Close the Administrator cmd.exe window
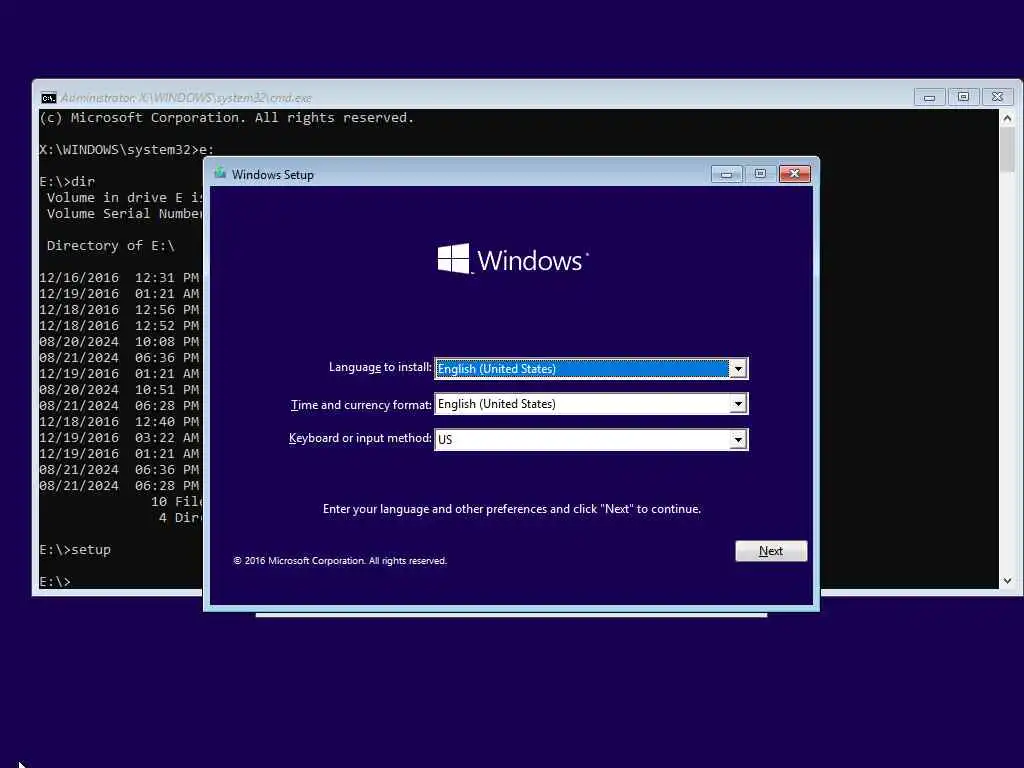This screenshot has height=768, width=1024. (x=997, y=97)
